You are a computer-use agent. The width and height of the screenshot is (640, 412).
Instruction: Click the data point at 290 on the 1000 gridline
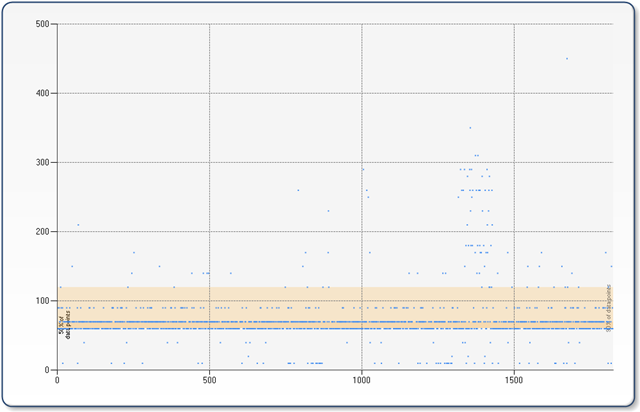click(x=363, y=169)
